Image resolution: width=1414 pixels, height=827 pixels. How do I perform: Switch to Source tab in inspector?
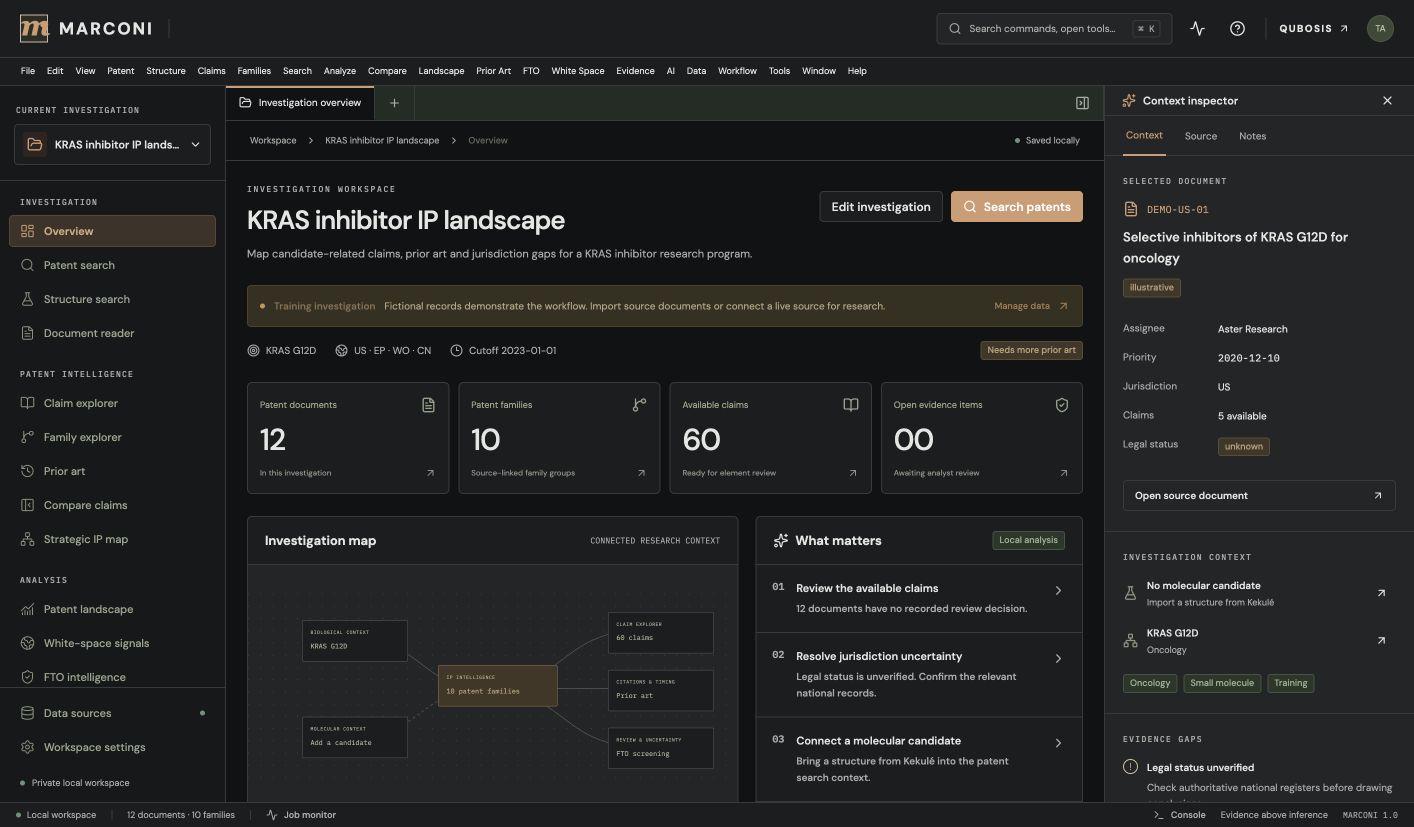[x=1201, y=136]
